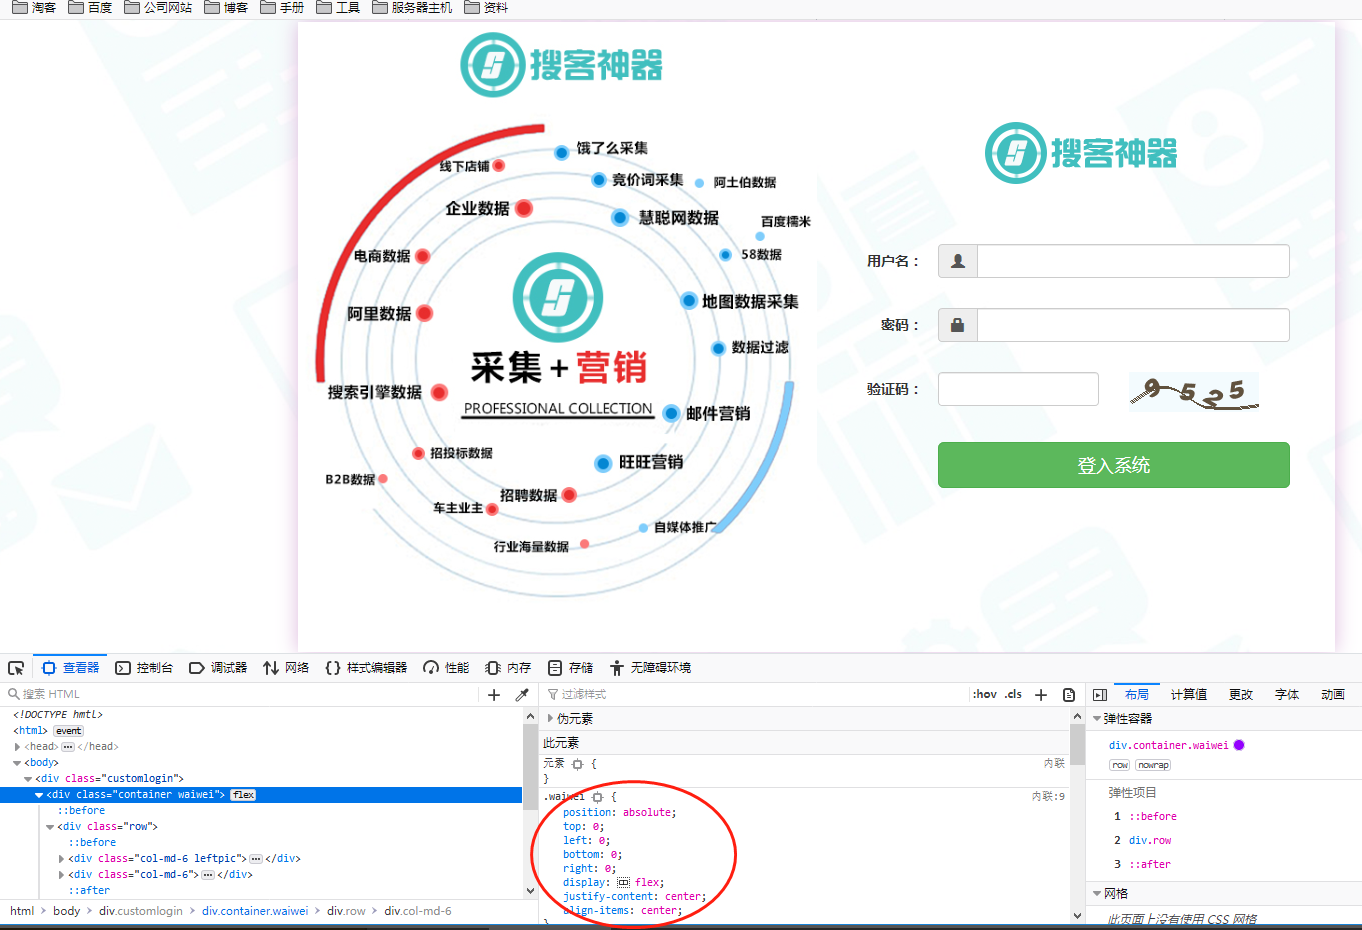Toggle the flex badge on container waiwei

(x=243, y=795)
